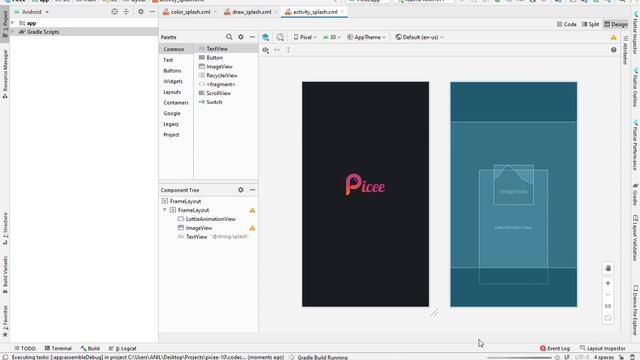Toggle horizontal autoconnect arrows icon
Image resolution: width=640 pixels, height=360 pixels.
point(277,50)
